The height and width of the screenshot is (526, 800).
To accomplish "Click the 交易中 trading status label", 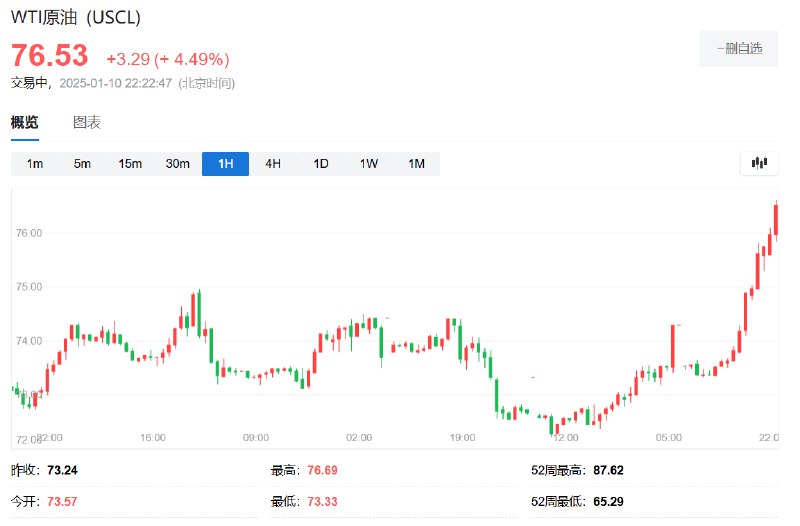I will tap(29, 83).
